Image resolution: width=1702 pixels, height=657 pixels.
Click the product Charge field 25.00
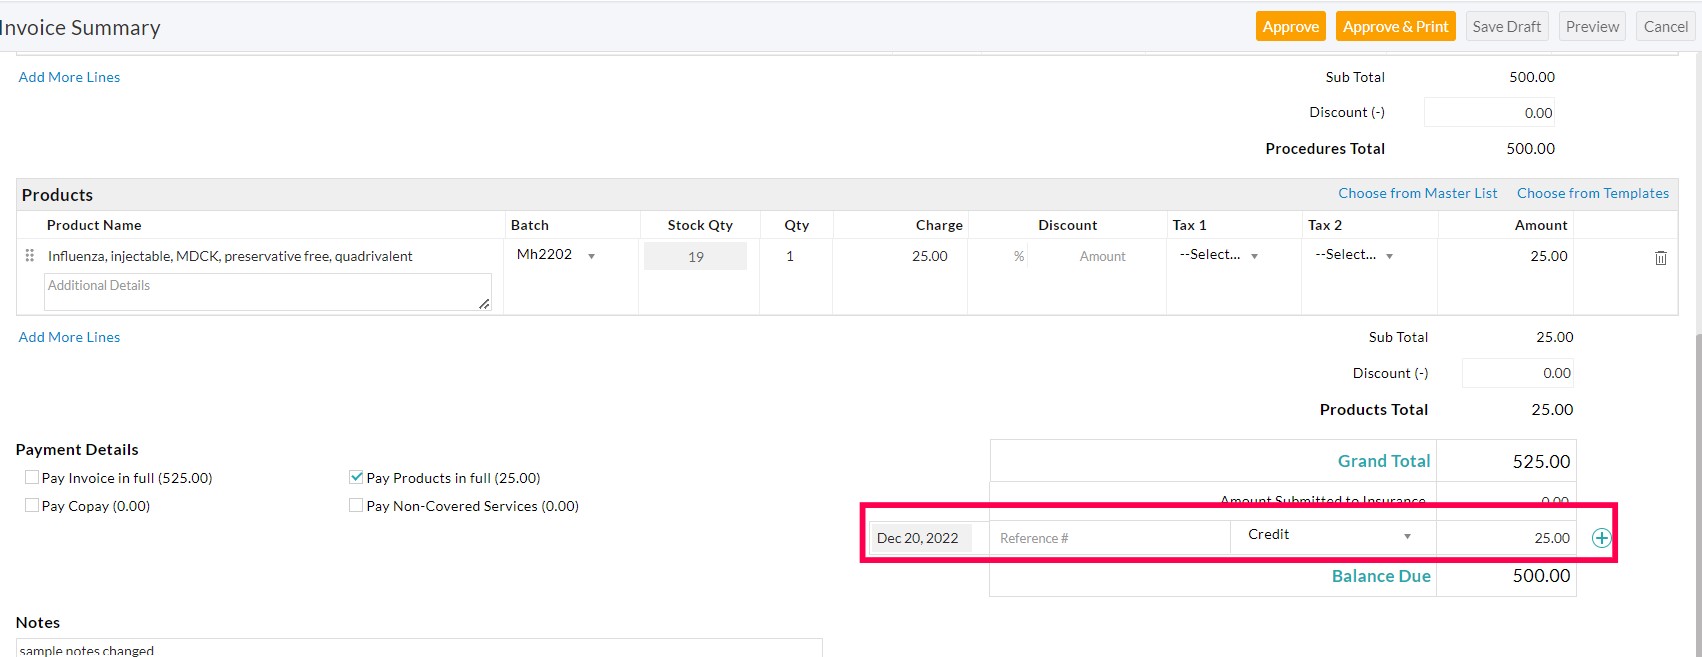900,256
